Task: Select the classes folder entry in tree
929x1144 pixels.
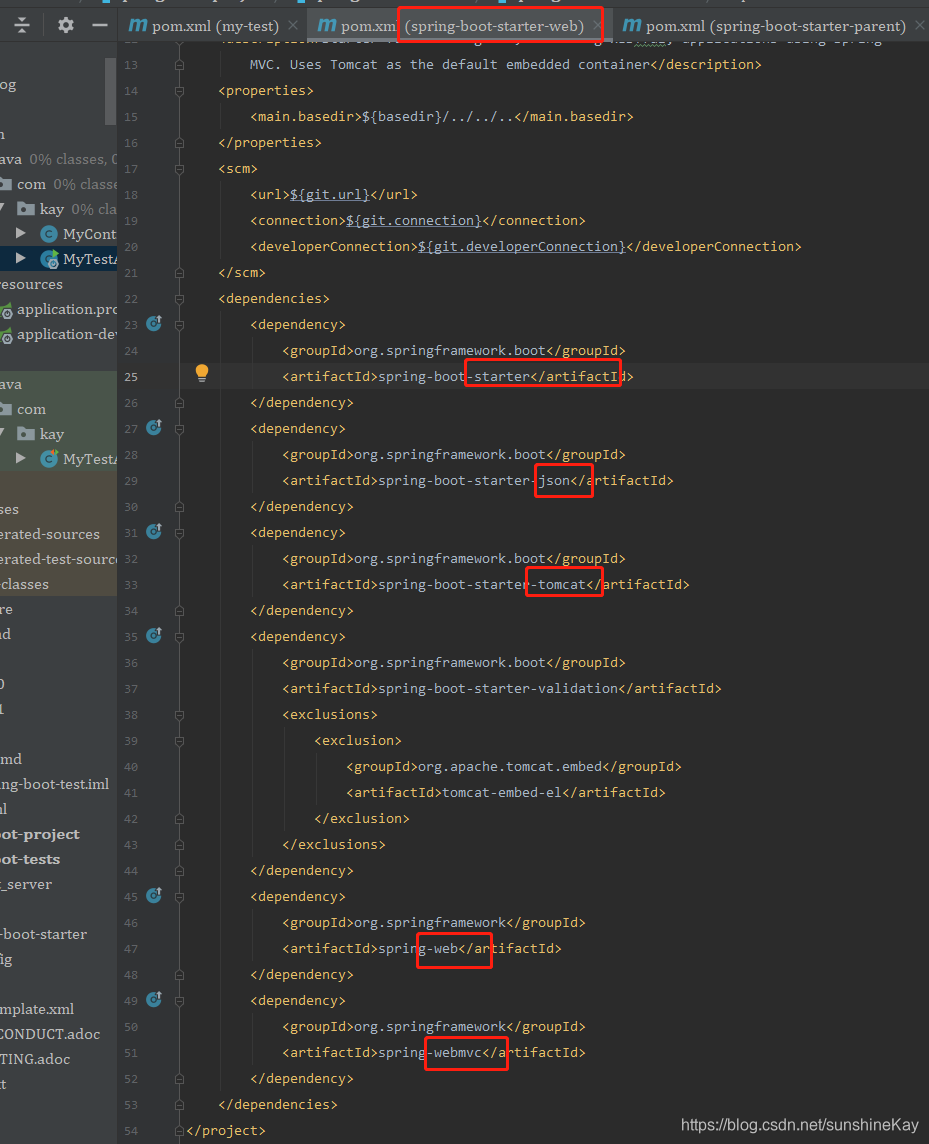Action: pyautogui.click(x=24, y=584)
